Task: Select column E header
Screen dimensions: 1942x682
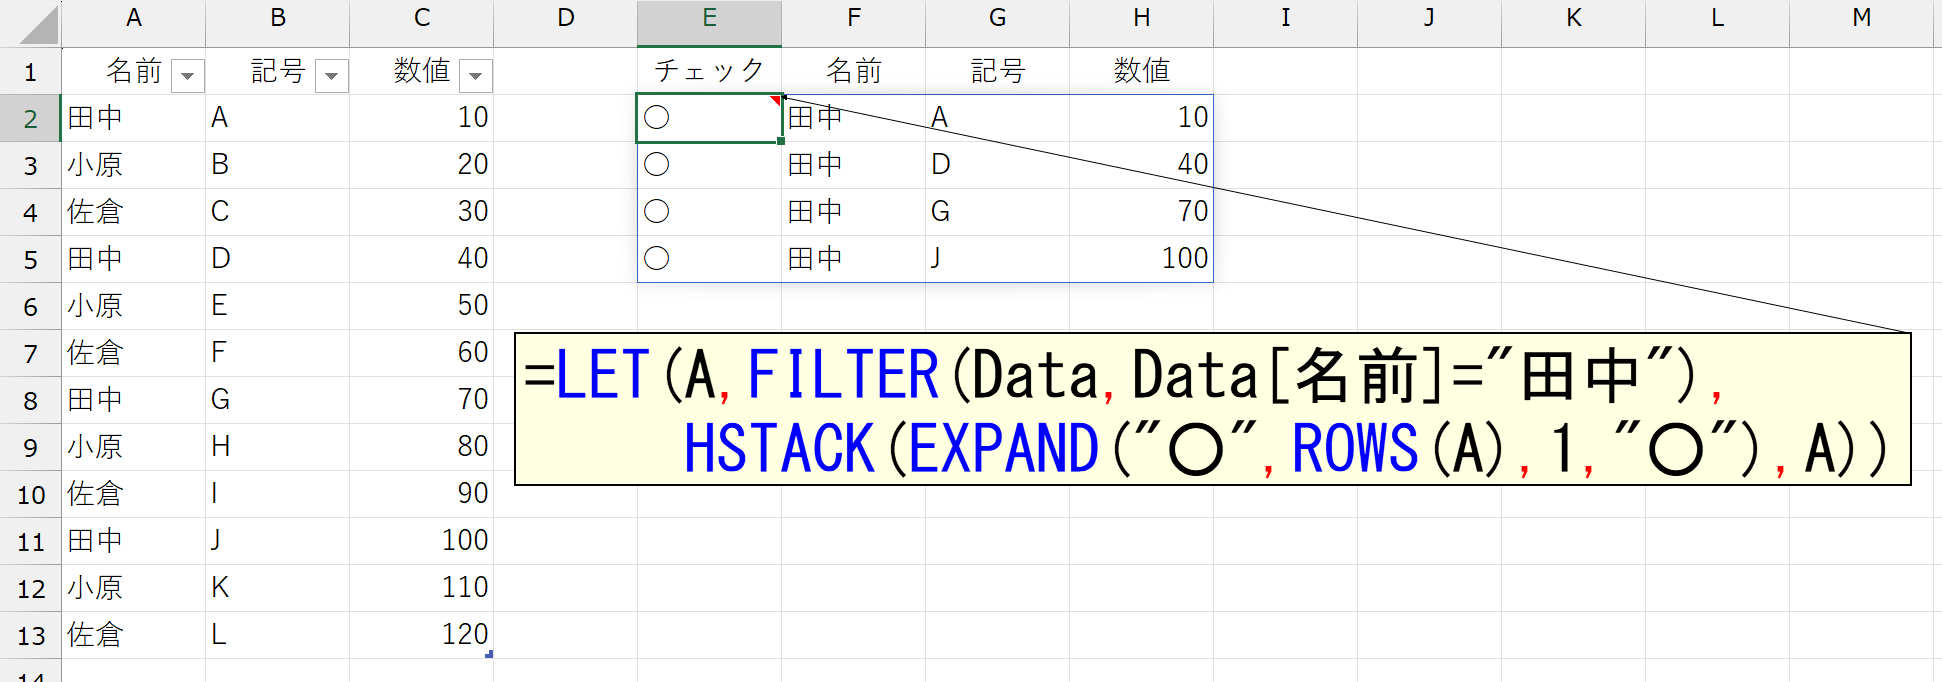Action: coord(709,20)
